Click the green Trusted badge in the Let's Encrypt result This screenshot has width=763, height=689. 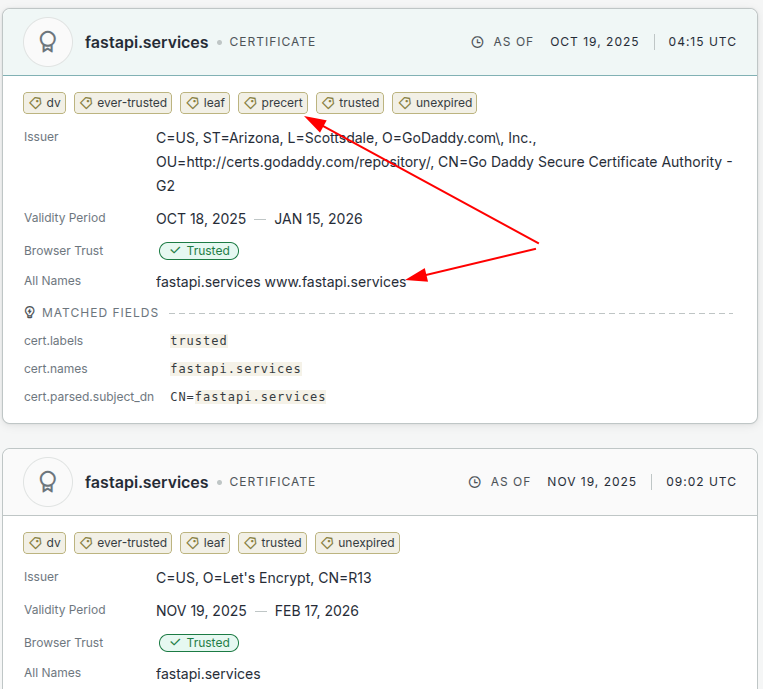(x=199, y=643)
